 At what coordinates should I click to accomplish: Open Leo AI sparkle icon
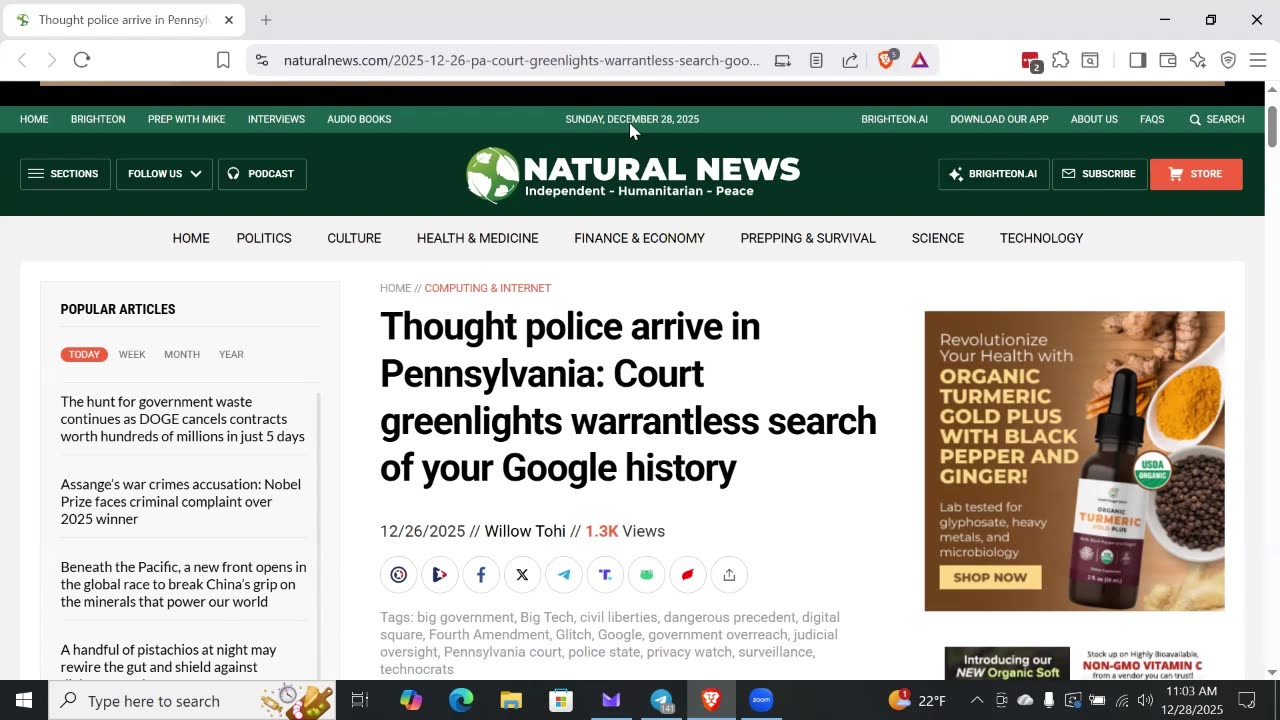pyautogui.click(x=1198, y=60)
